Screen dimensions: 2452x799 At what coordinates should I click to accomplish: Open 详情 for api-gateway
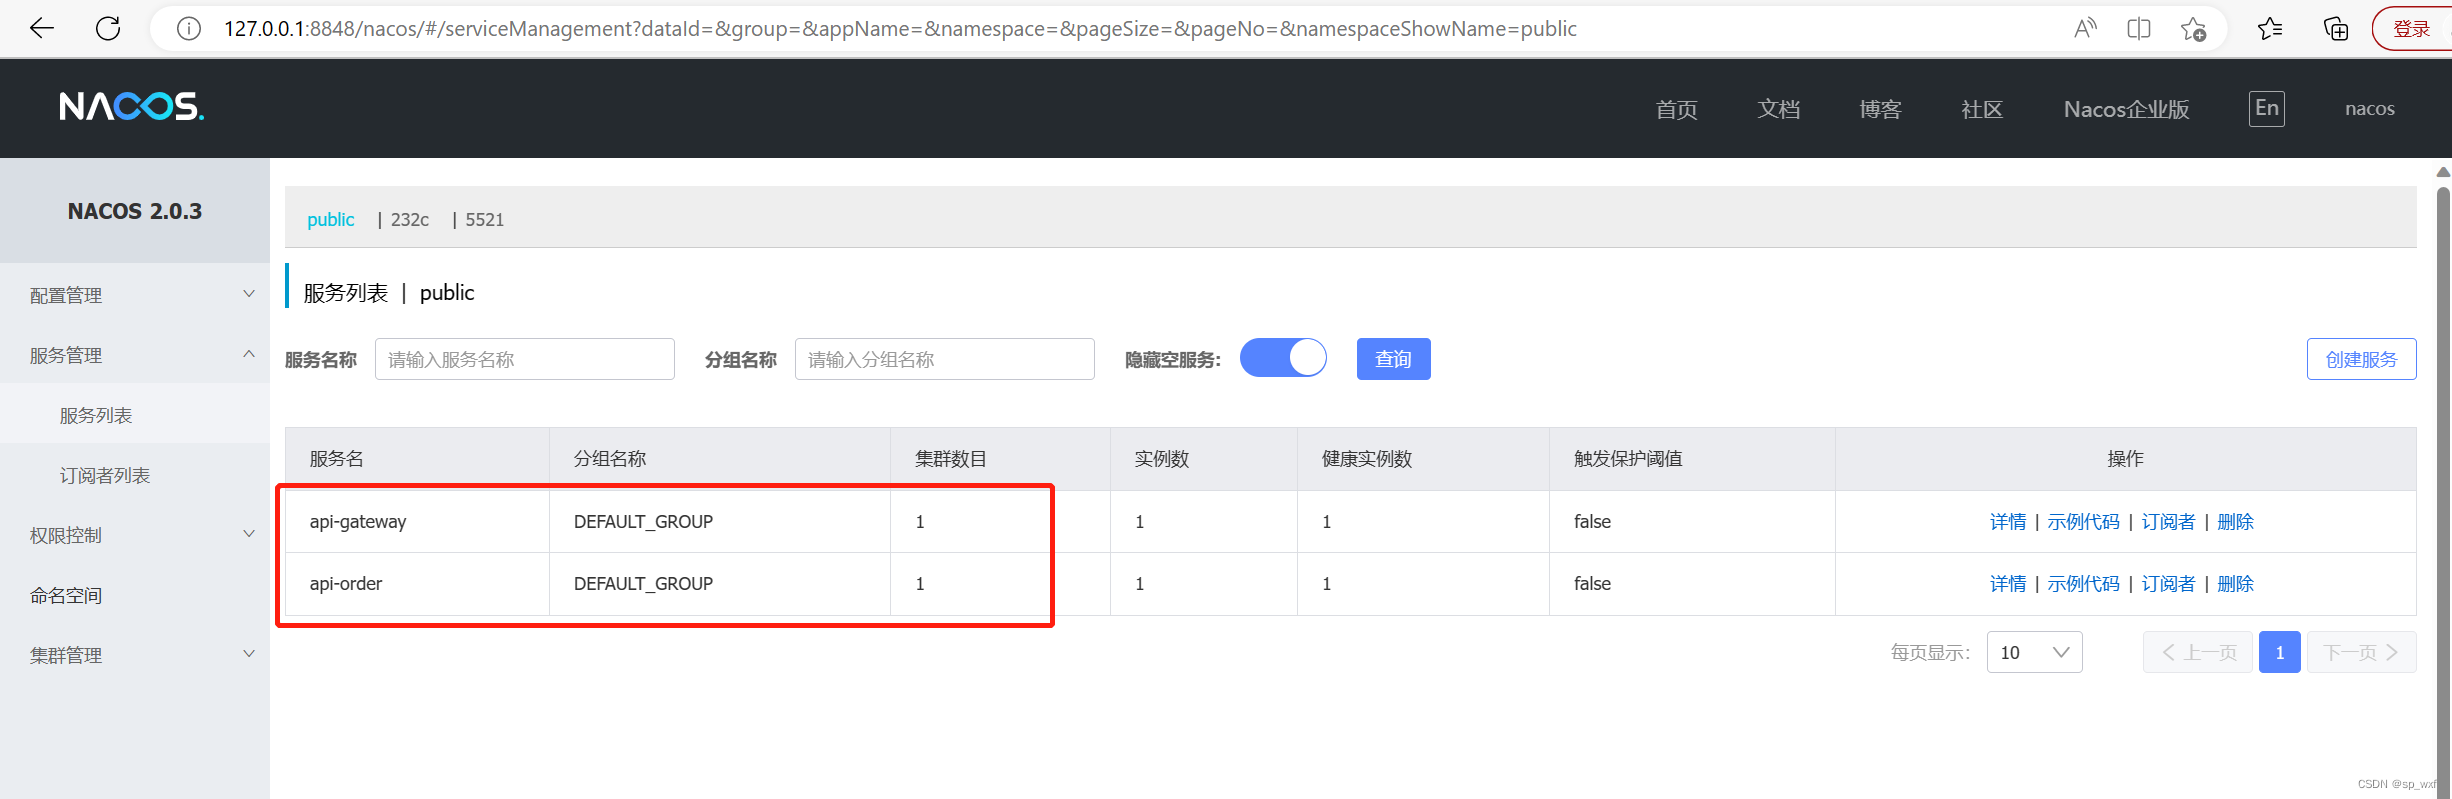click(x=2007, y=522)
